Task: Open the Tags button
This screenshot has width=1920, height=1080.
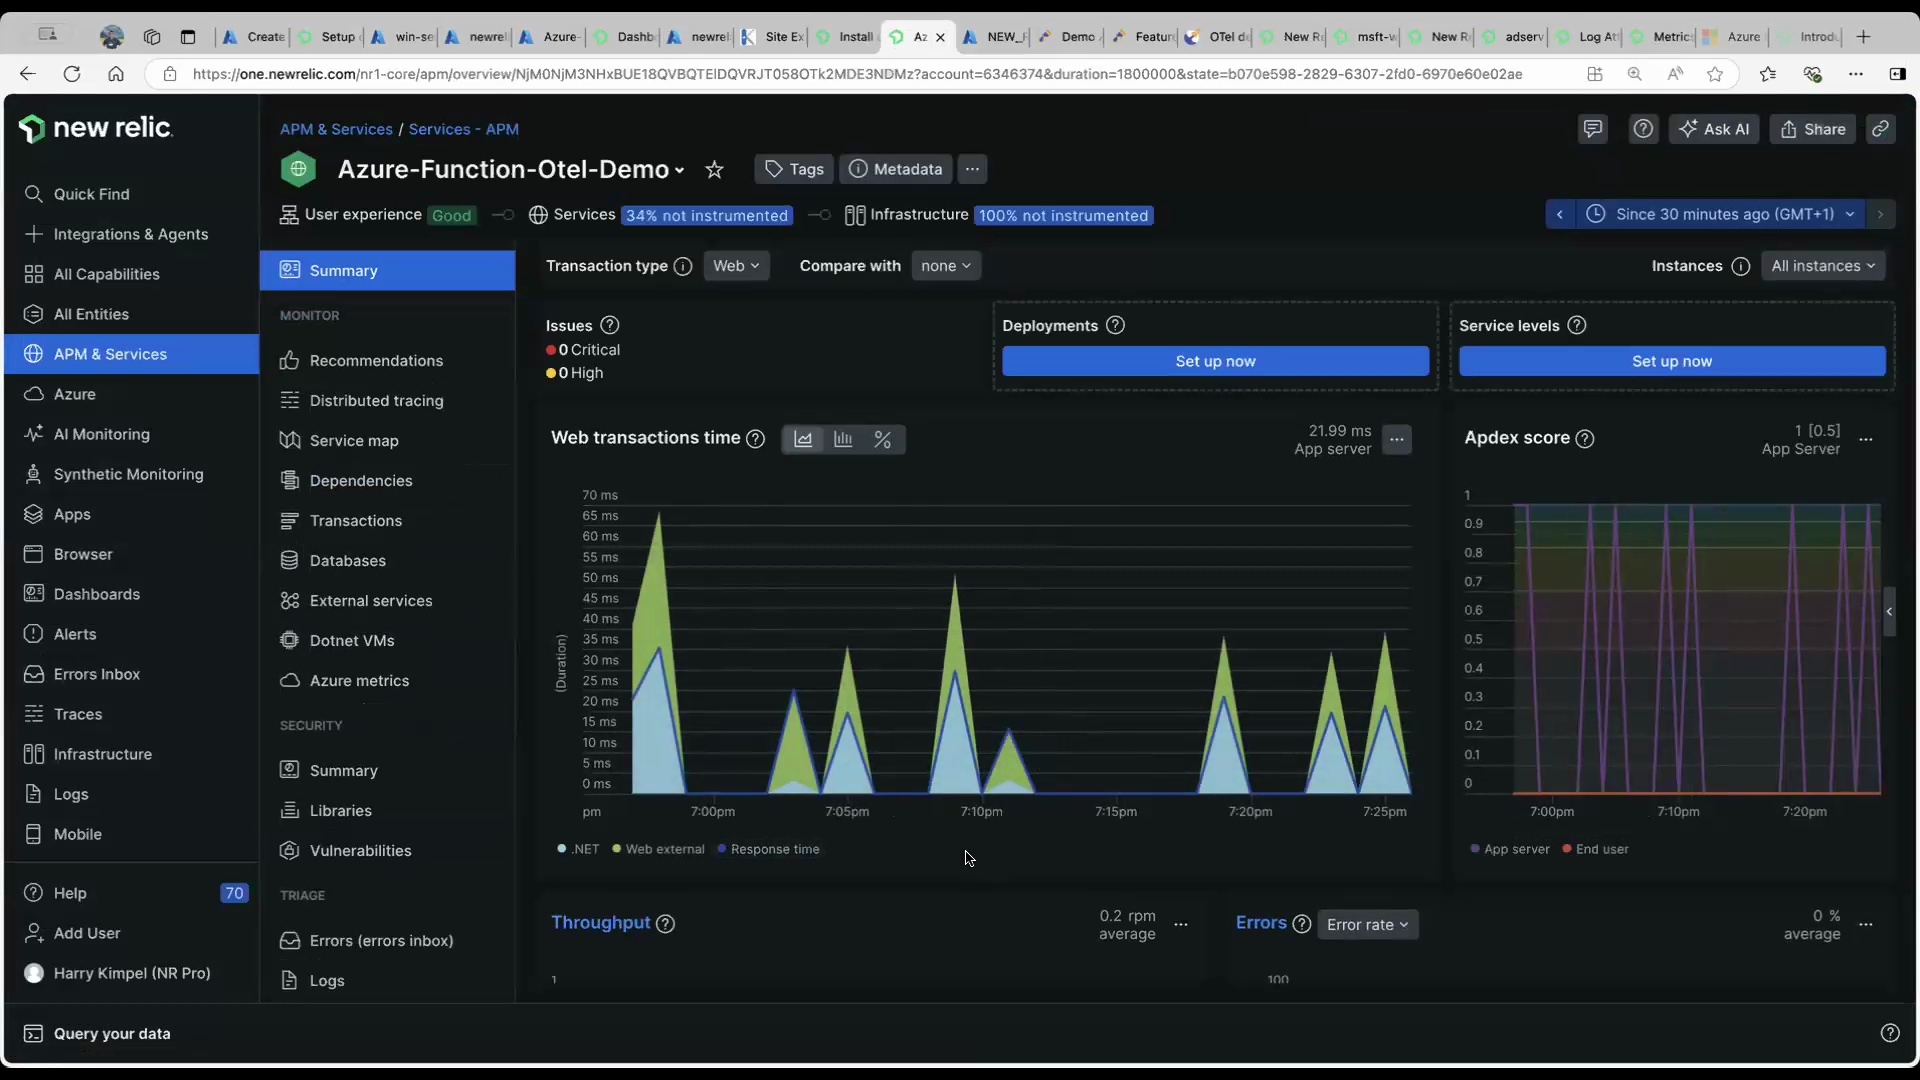Action: tap(794, 169)
